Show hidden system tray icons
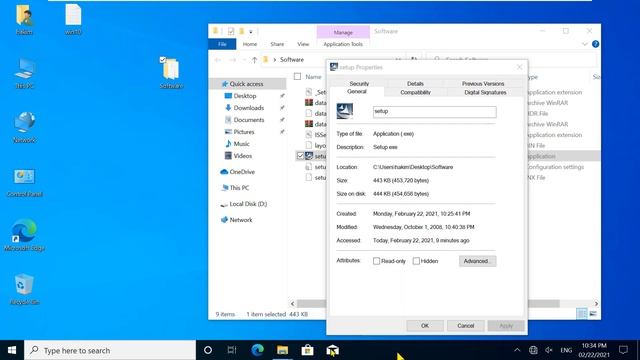This screenshot has height=360, width=640. click(x=517, y=350)
